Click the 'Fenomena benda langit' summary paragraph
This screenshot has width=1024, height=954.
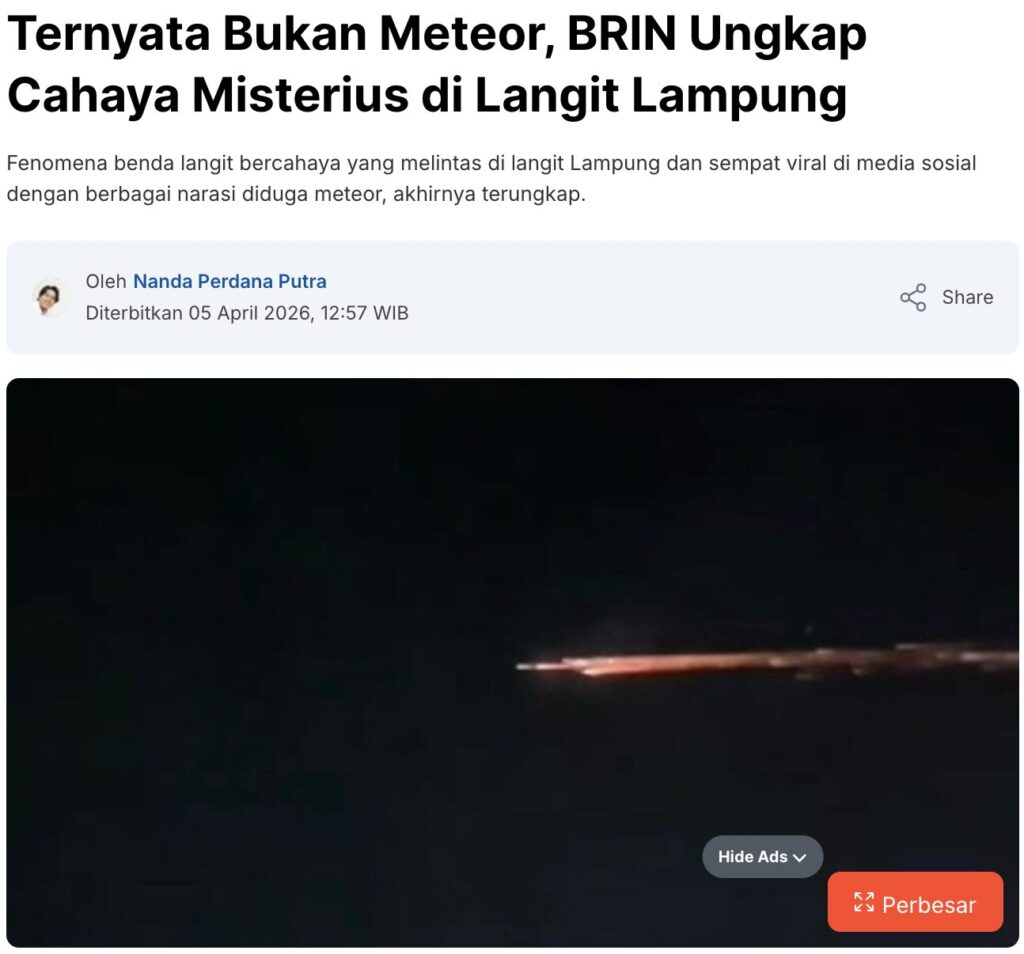pyautogui.click(x=491, y=178)
